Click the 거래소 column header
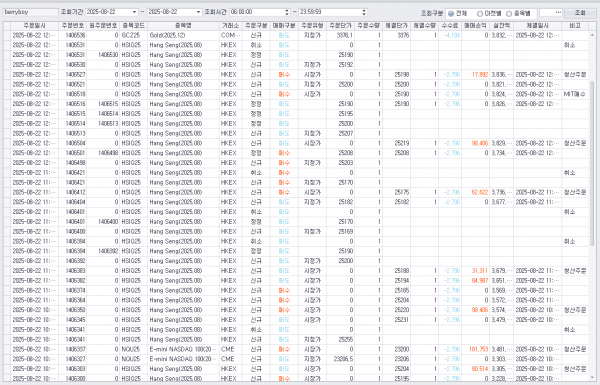600x385 pixels. click(x=230, y=26)
